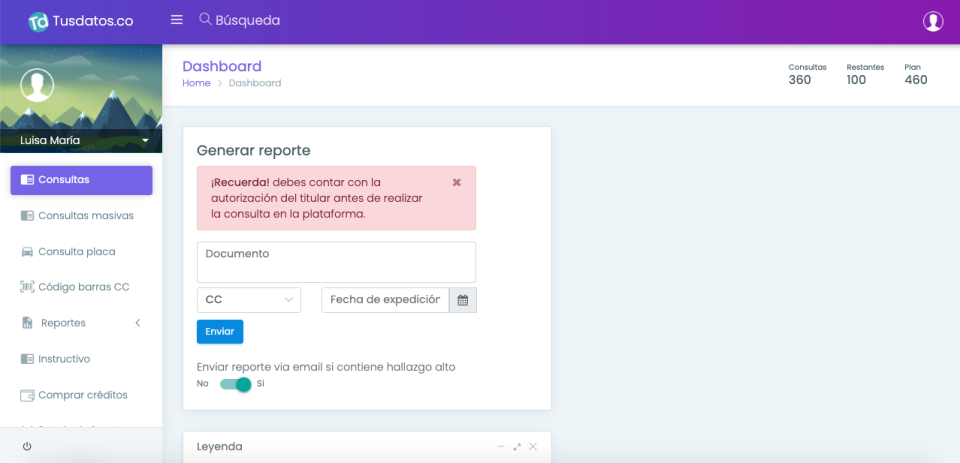
Task: Open the user account avatar in the top bar
Action: [x=933, y=21]
